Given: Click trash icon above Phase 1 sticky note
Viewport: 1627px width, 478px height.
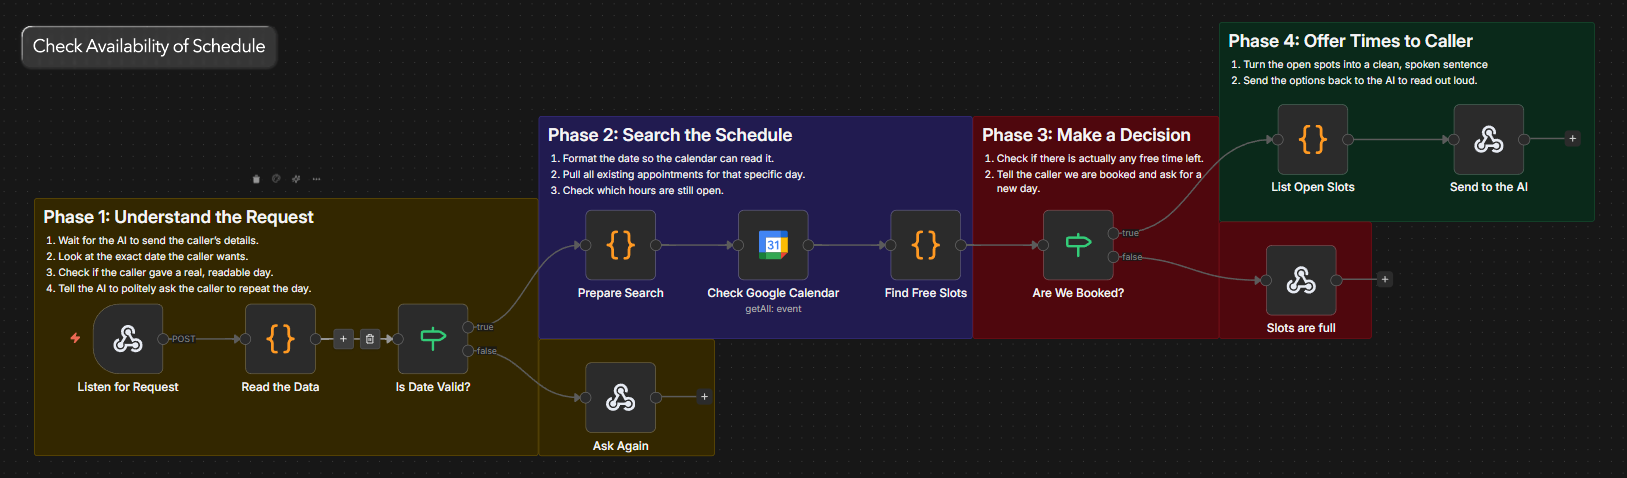Looking at the screenshot, I should [256, 179].
